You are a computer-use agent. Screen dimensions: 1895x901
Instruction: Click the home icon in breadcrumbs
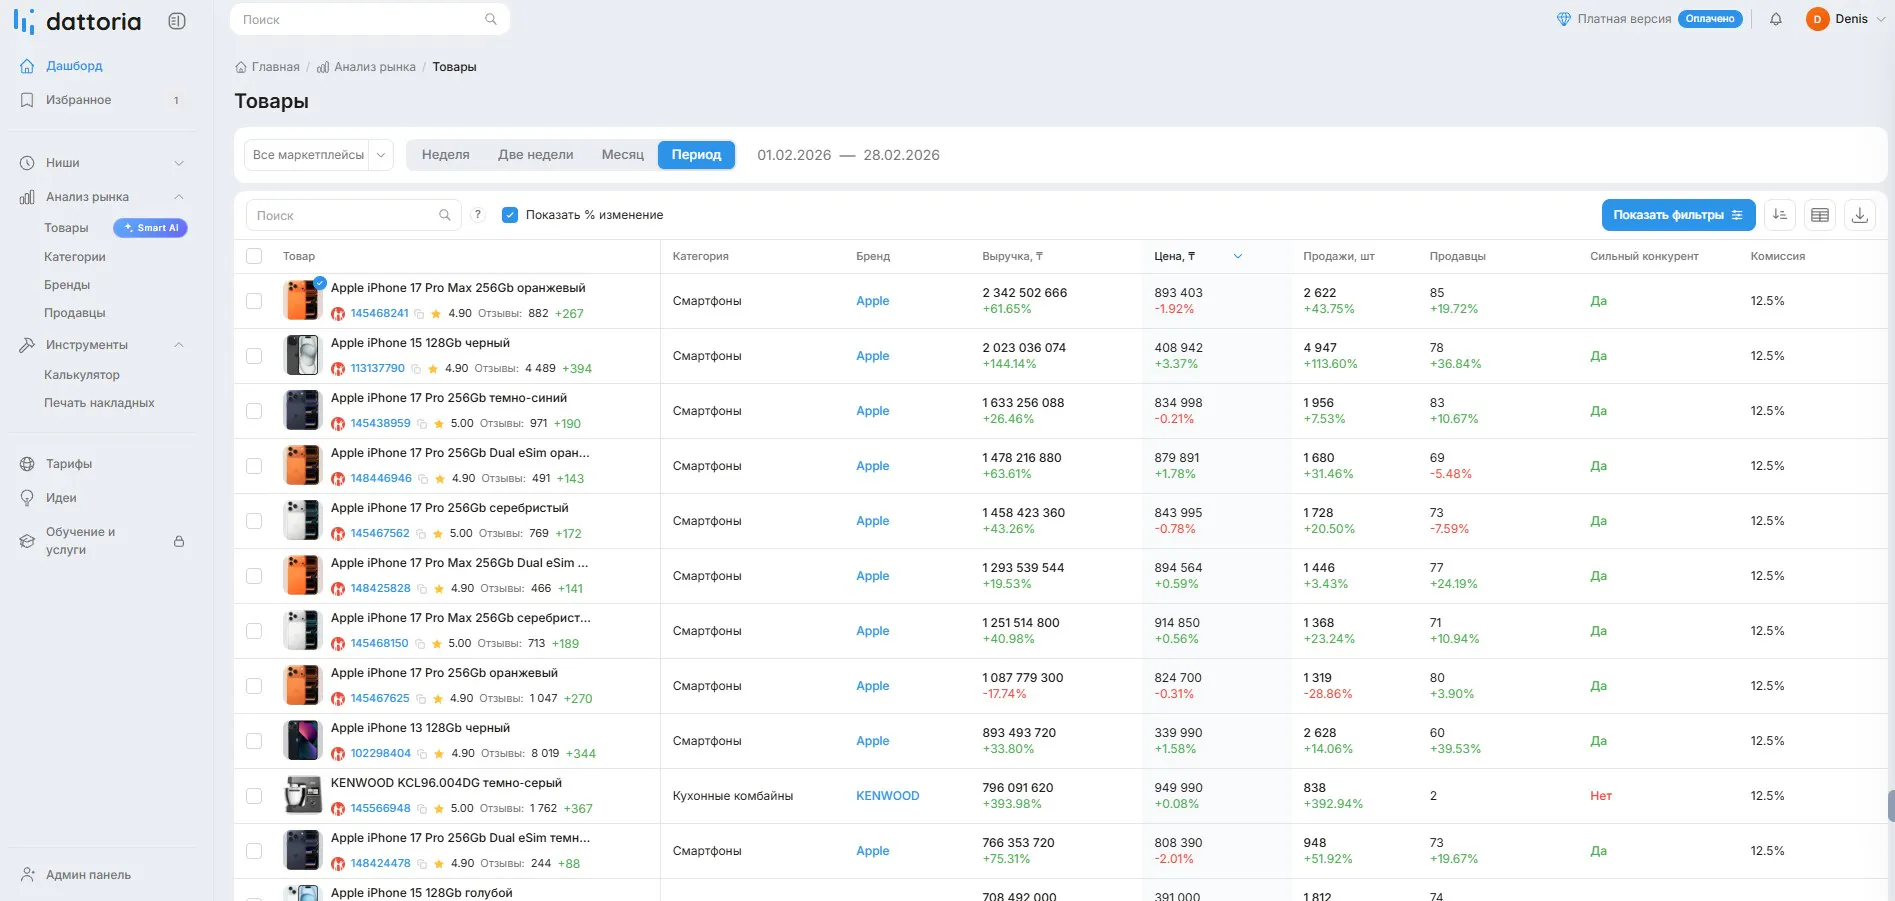pos(241,67)
